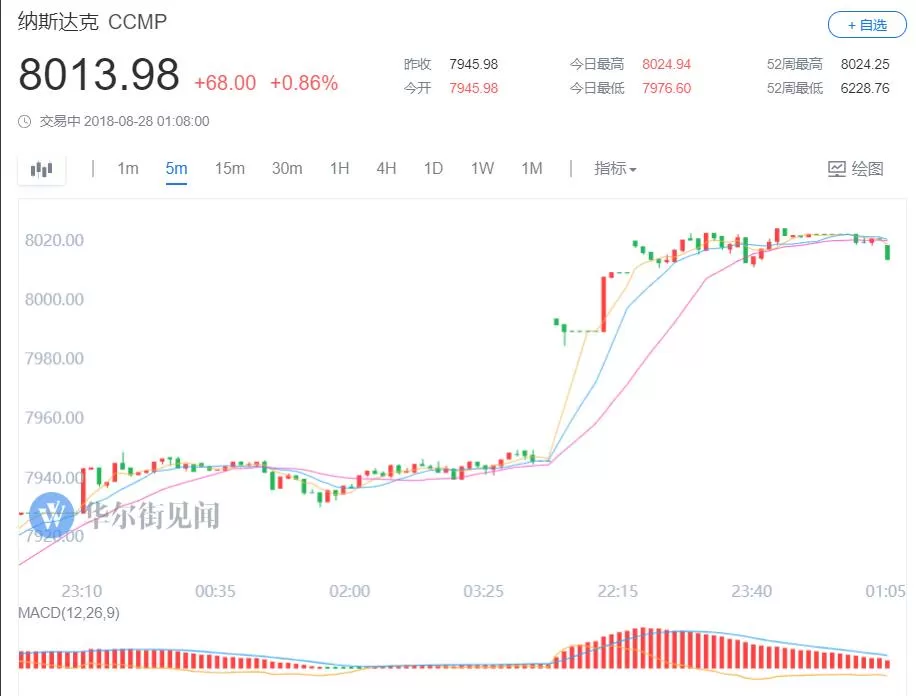
Task: Expand the 指标 indicators dropdown
Action: coord(615,168)
